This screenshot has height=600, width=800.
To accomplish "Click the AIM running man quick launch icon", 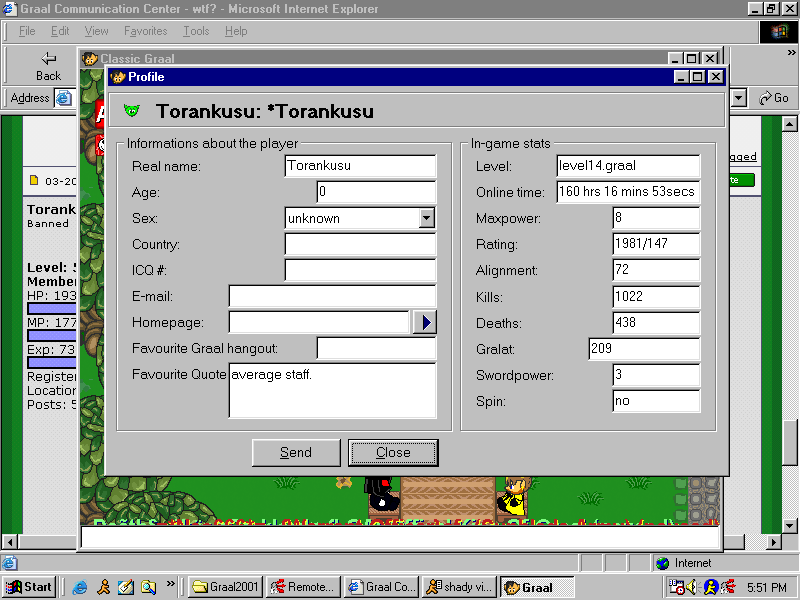I will [103, 587].
